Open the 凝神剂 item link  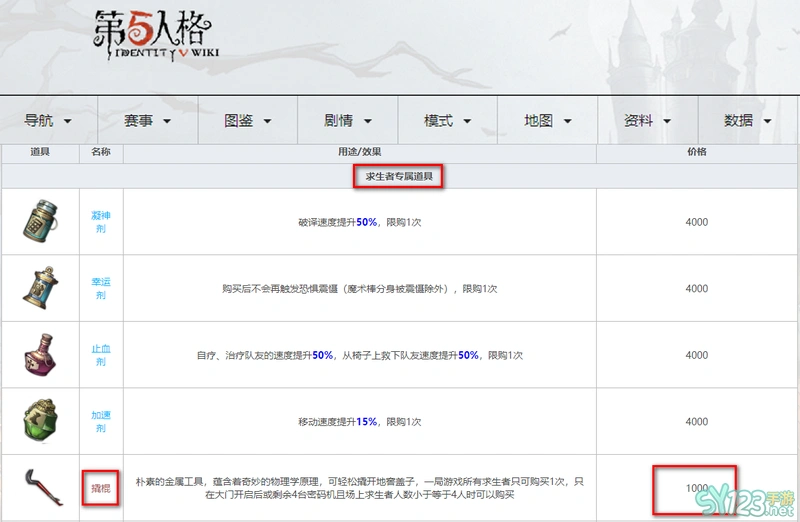pos(101,221)
